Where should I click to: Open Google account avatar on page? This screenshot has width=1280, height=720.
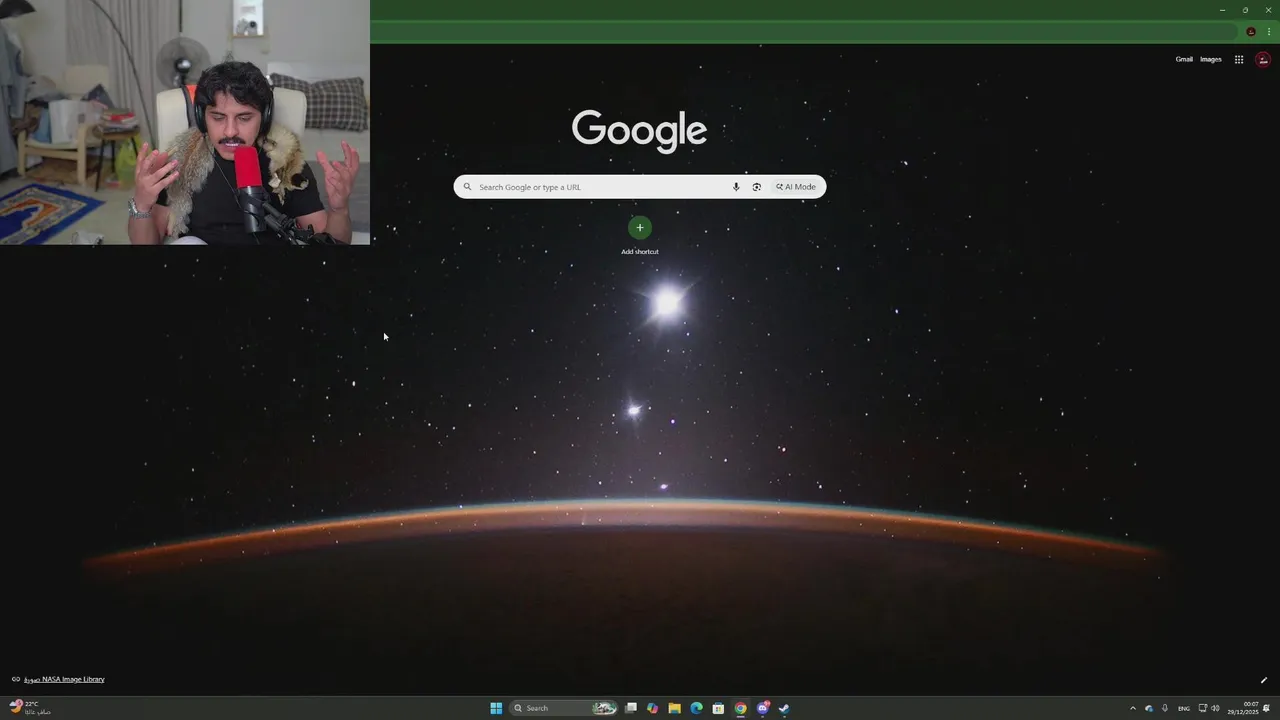click(x=1263, y=60)
